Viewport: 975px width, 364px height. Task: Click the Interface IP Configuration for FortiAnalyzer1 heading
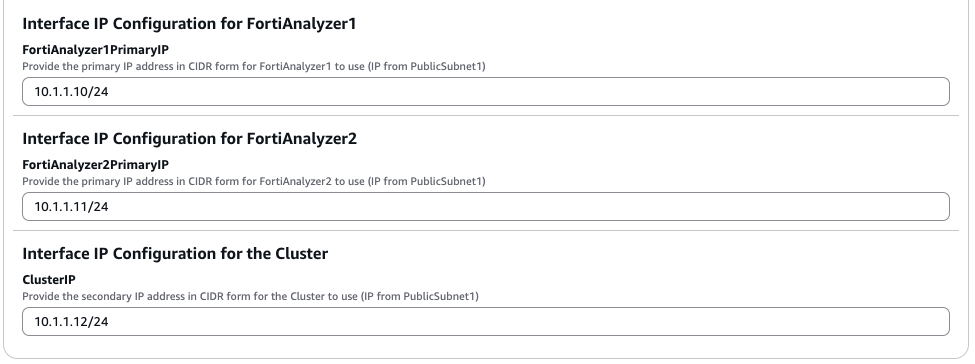(x=189, y=24)
